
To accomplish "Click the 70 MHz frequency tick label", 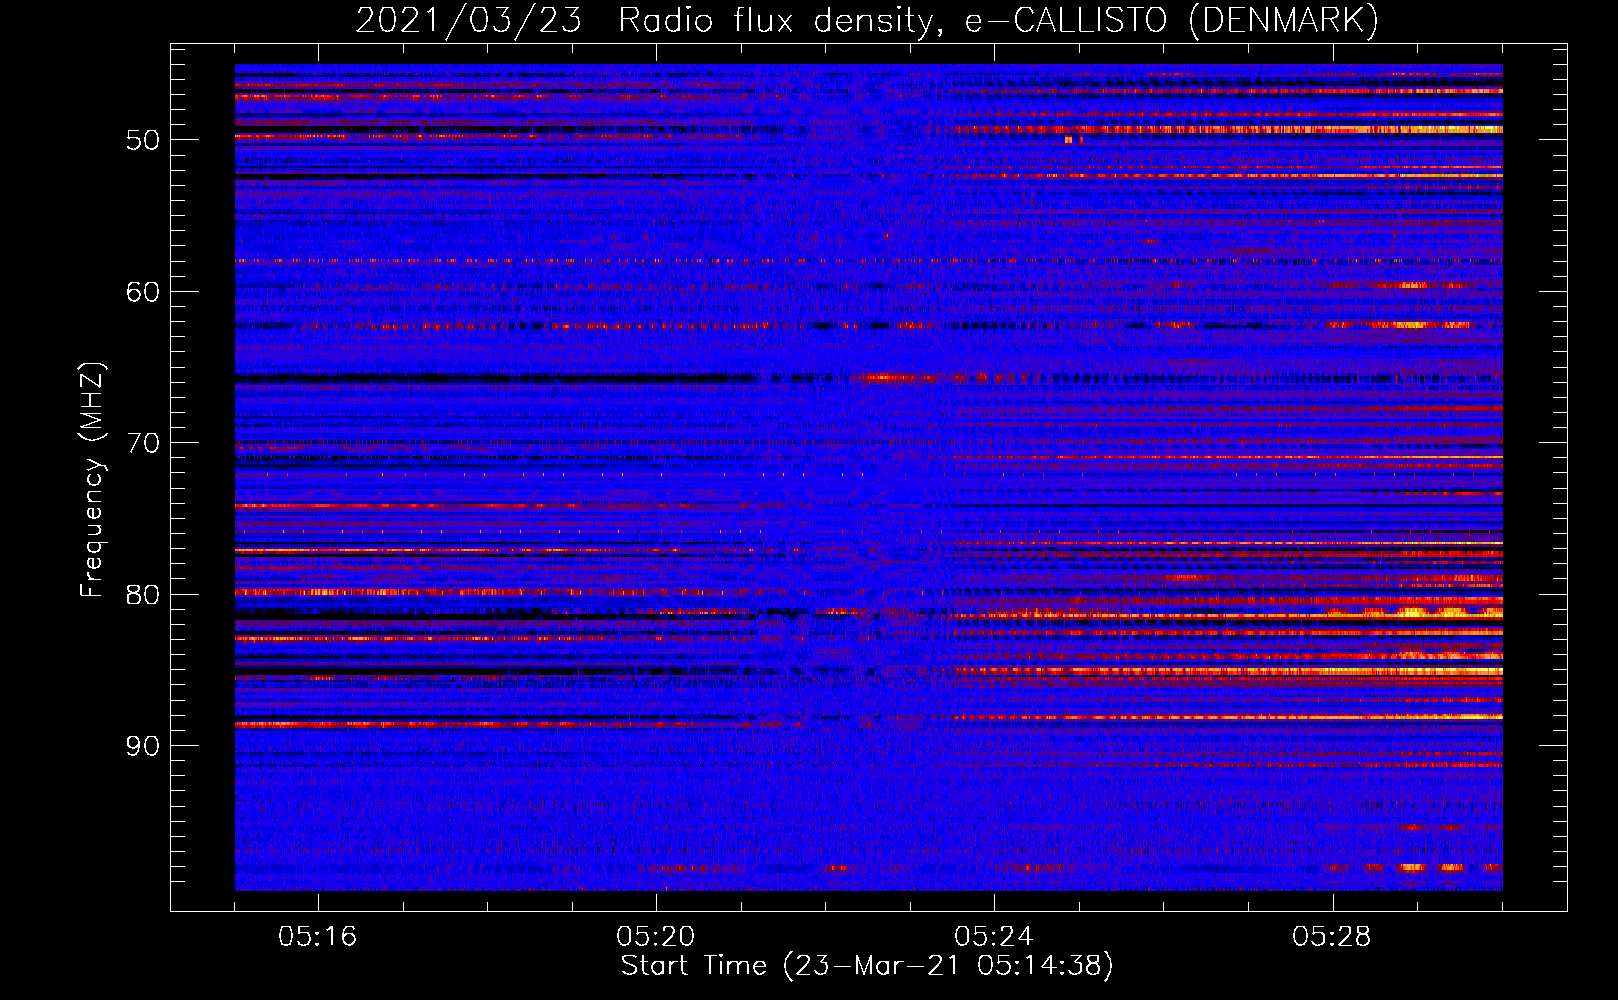I will (143, 443).
